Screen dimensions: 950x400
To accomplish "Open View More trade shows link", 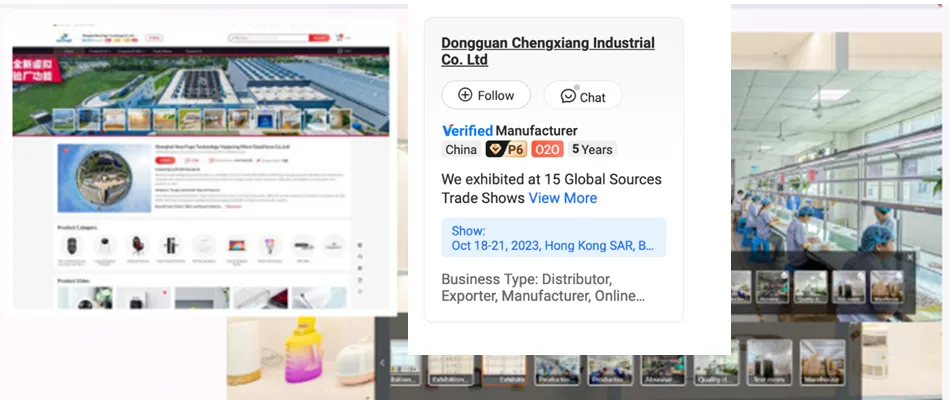I will coord(563,198).
